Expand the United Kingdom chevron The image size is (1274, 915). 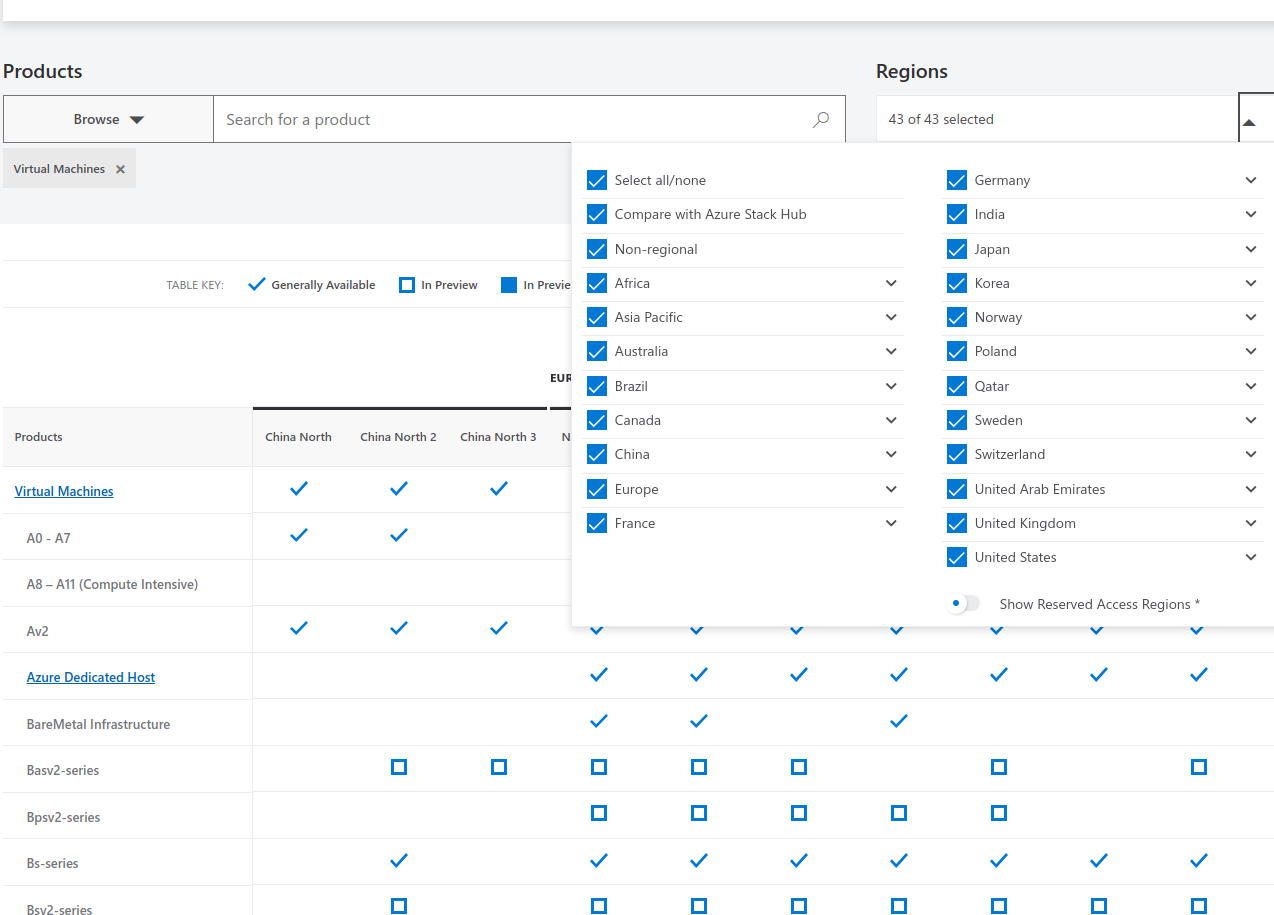point(1251,523)
